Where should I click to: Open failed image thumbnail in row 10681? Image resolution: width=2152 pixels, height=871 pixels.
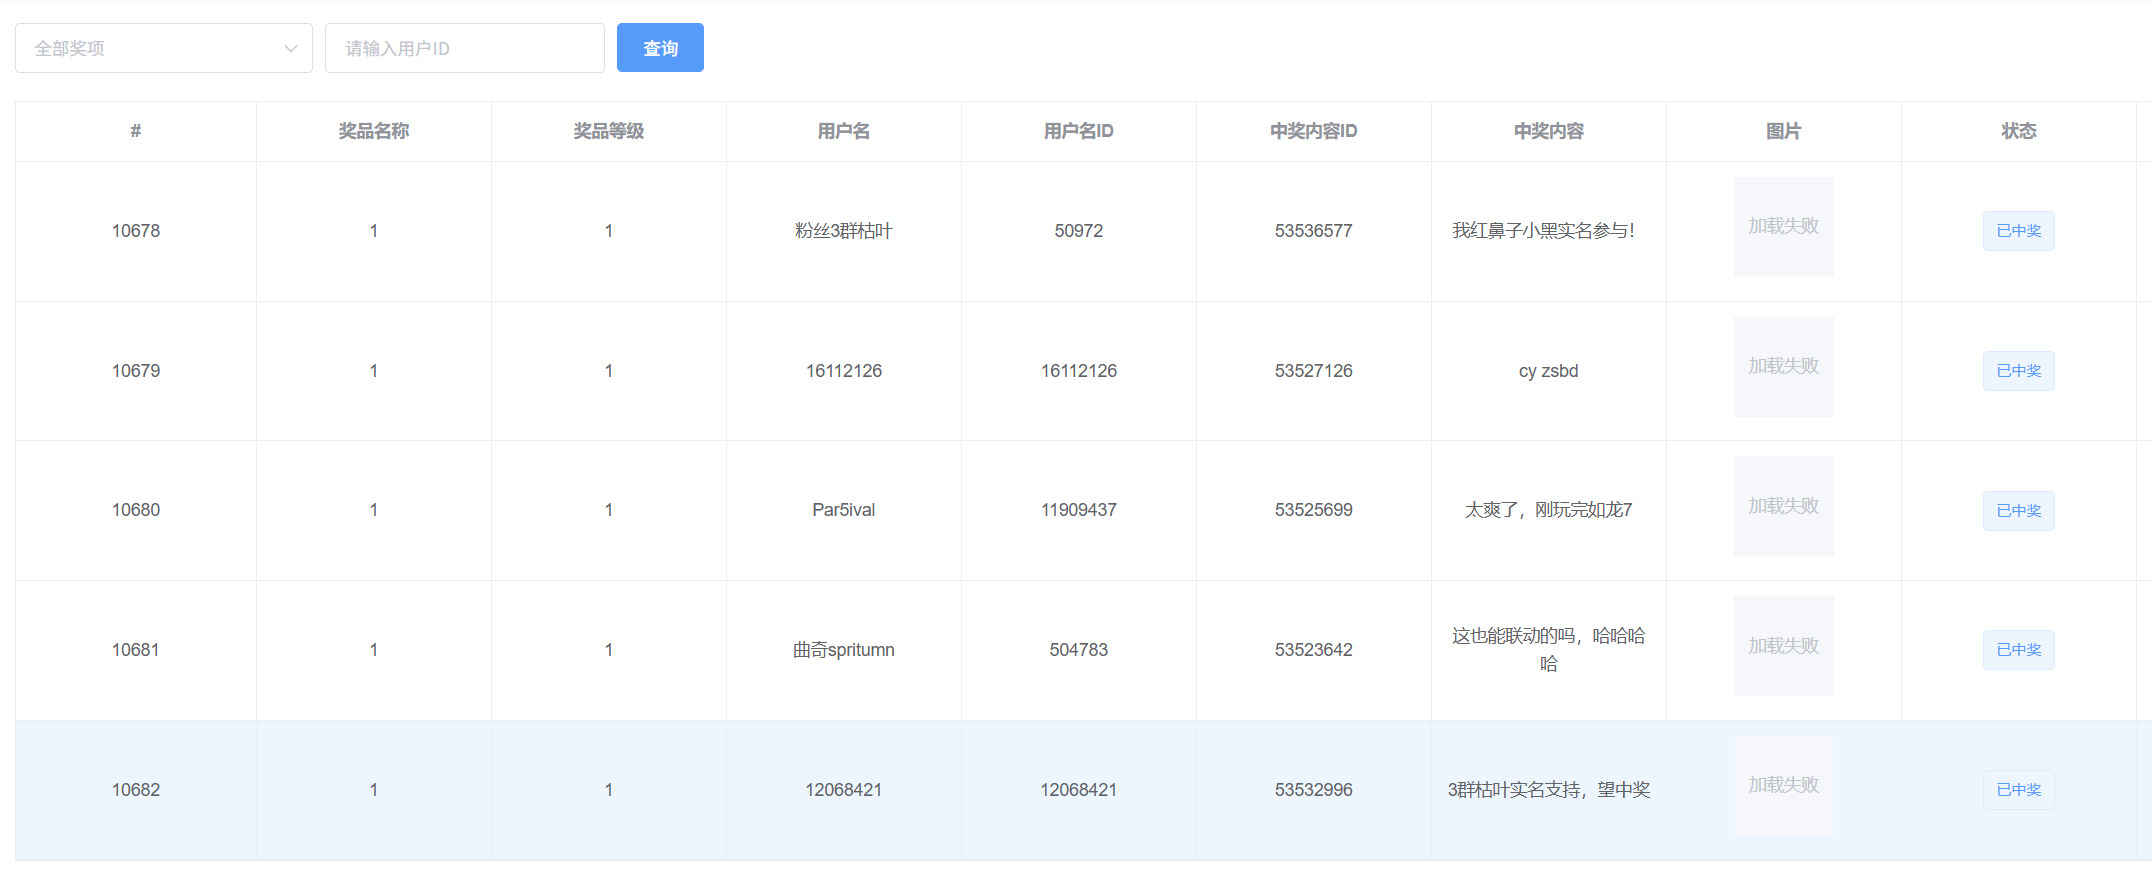pos(1784,646)
